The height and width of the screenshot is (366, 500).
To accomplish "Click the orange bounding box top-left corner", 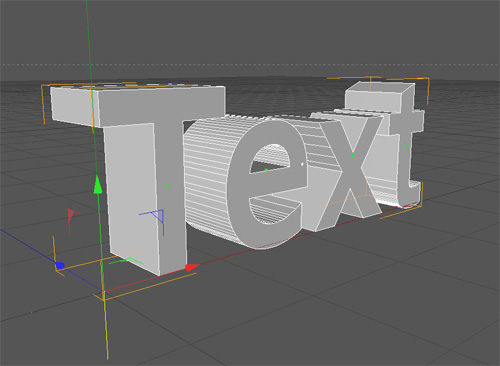I will coord(41,86).
